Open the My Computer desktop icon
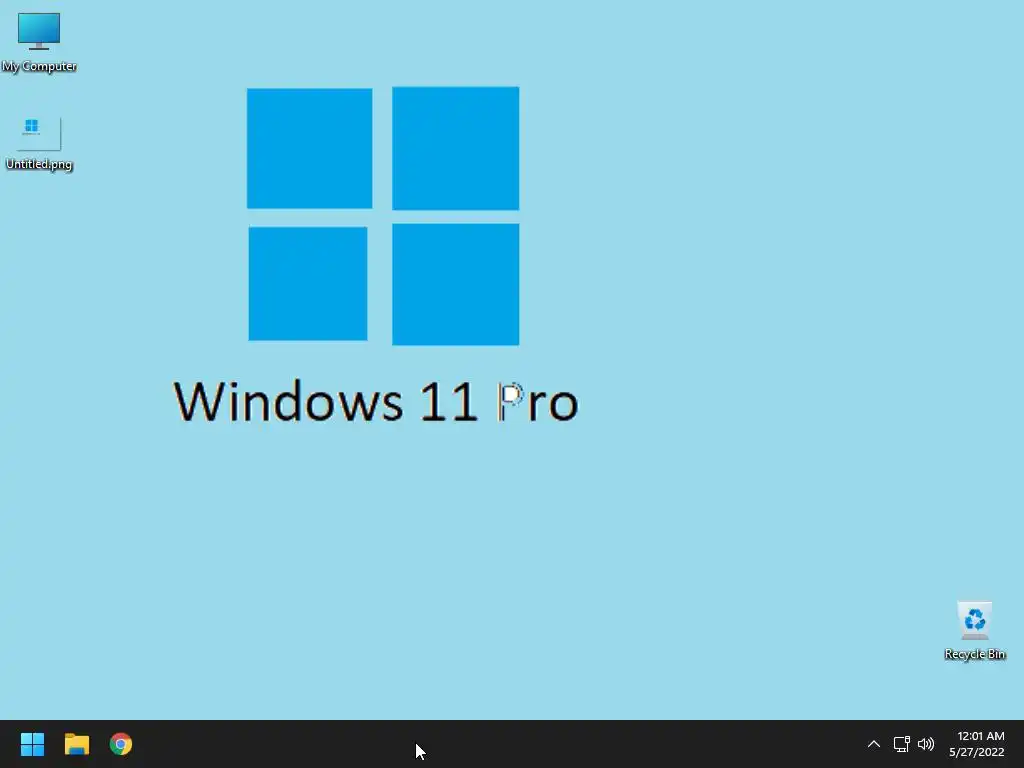Screen dimensions: 1024x768 pyautogui.click(x=39, y=31)
